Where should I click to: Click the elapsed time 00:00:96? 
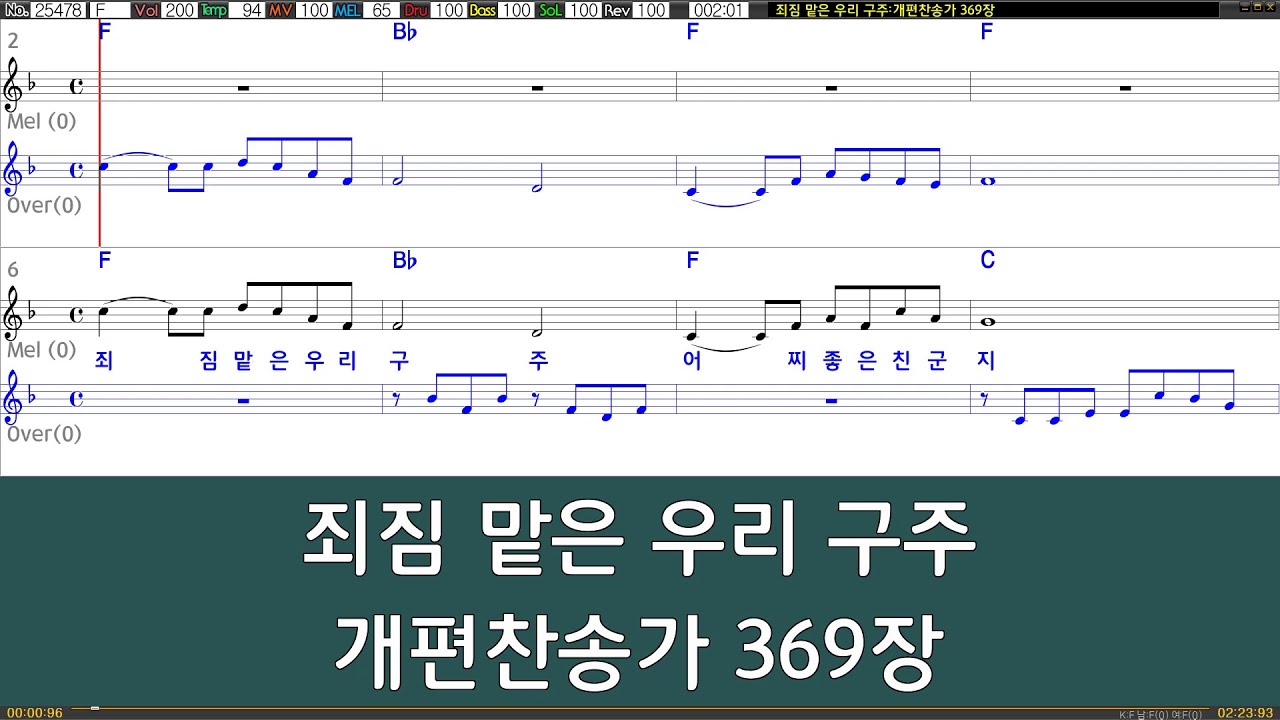click(34, 713)
